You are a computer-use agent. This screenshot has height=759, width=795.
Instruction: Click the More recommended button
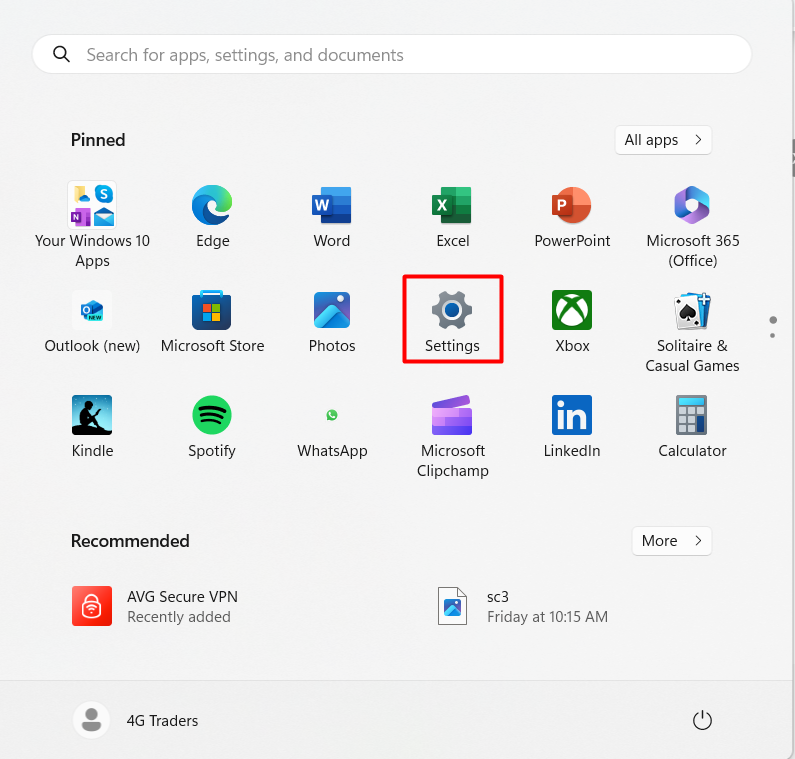(x=671, y=541)
